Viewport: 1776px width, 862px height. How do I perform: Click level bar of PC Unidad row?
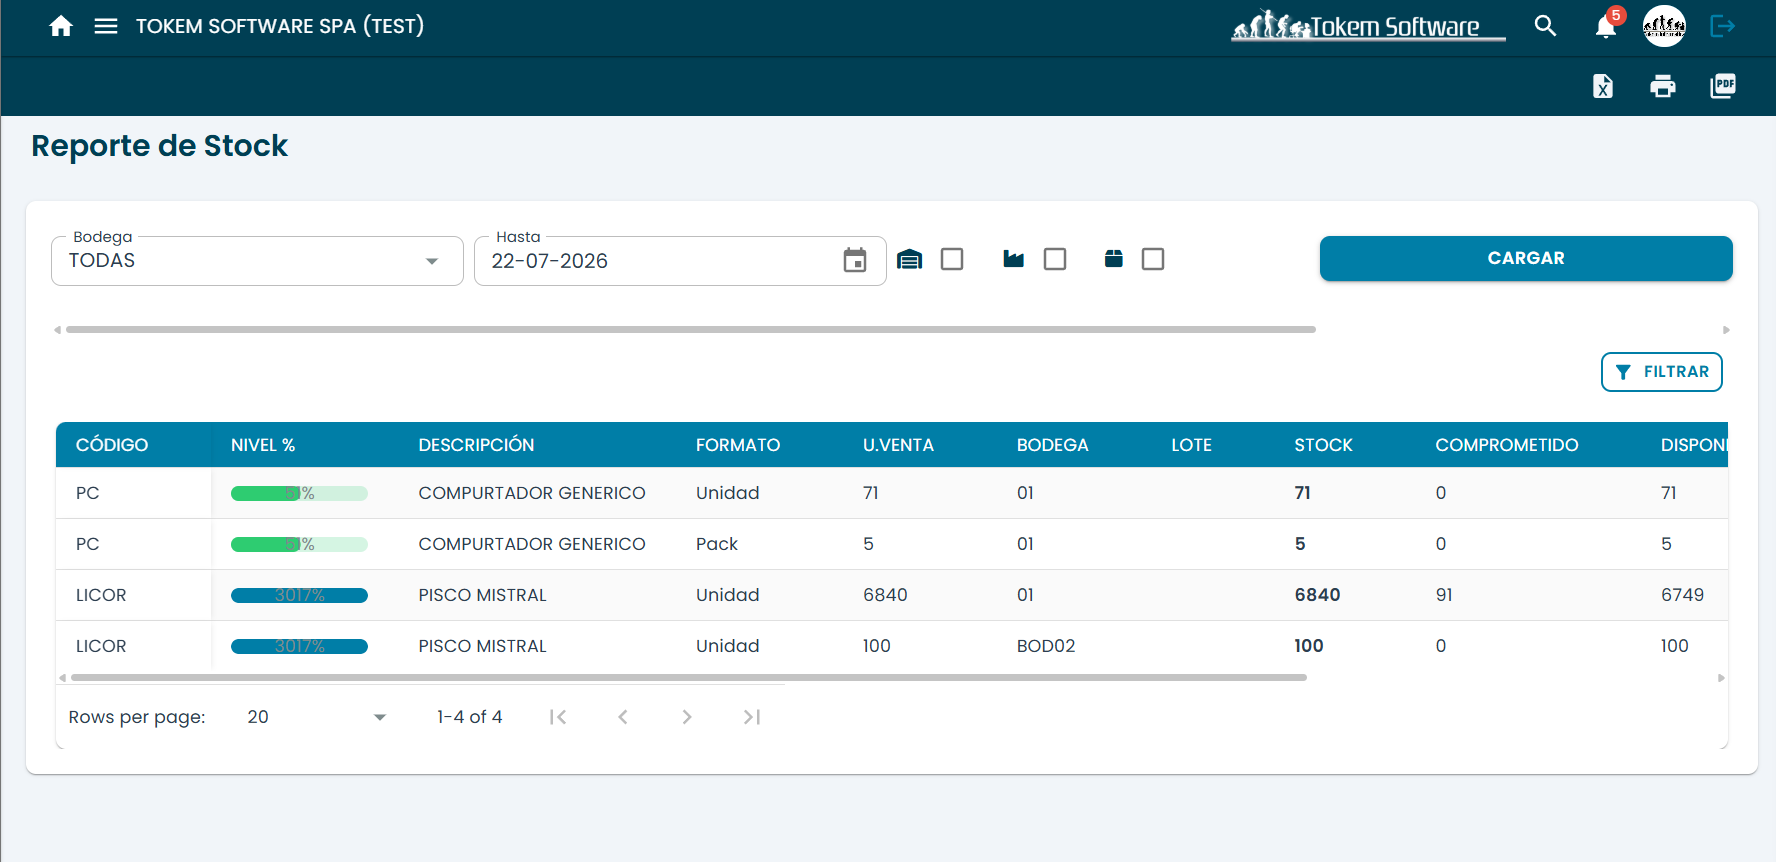tap(299, 493)
